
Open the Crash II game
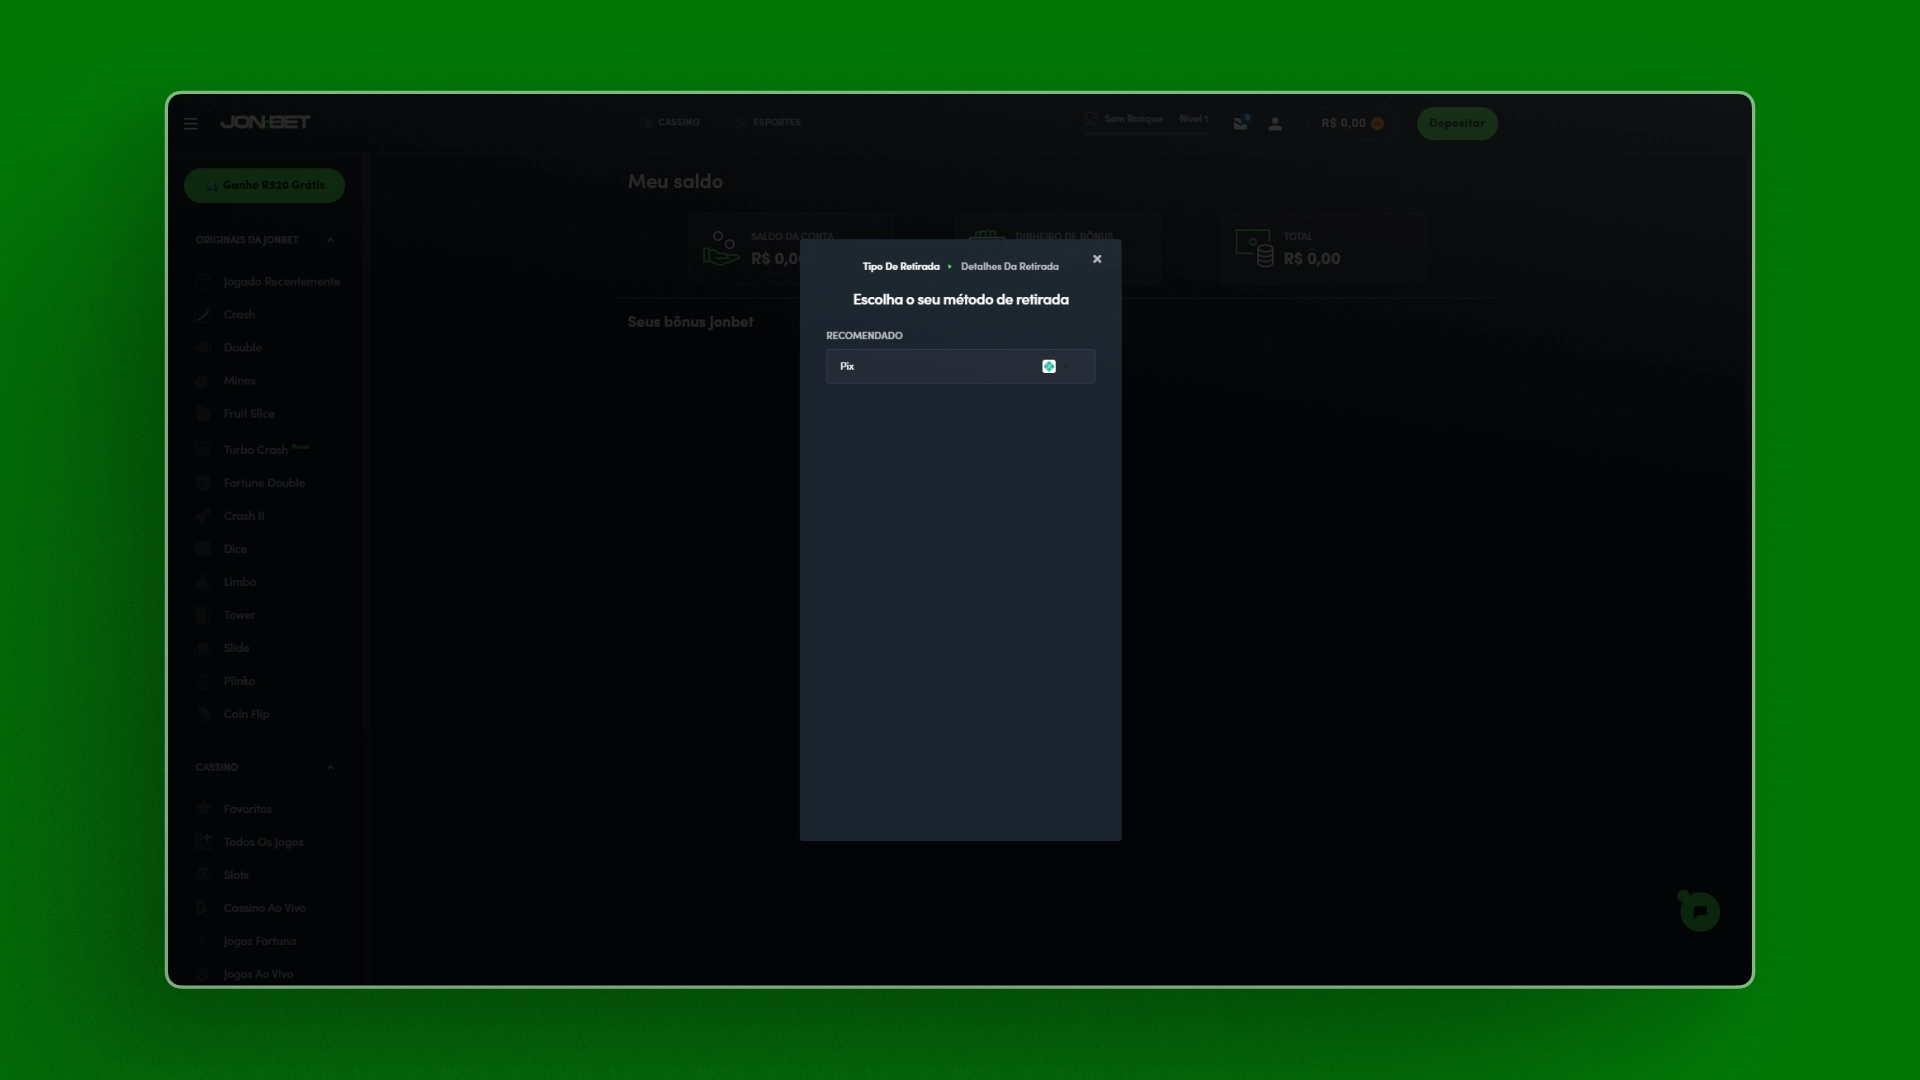click(x=231, y=516)
